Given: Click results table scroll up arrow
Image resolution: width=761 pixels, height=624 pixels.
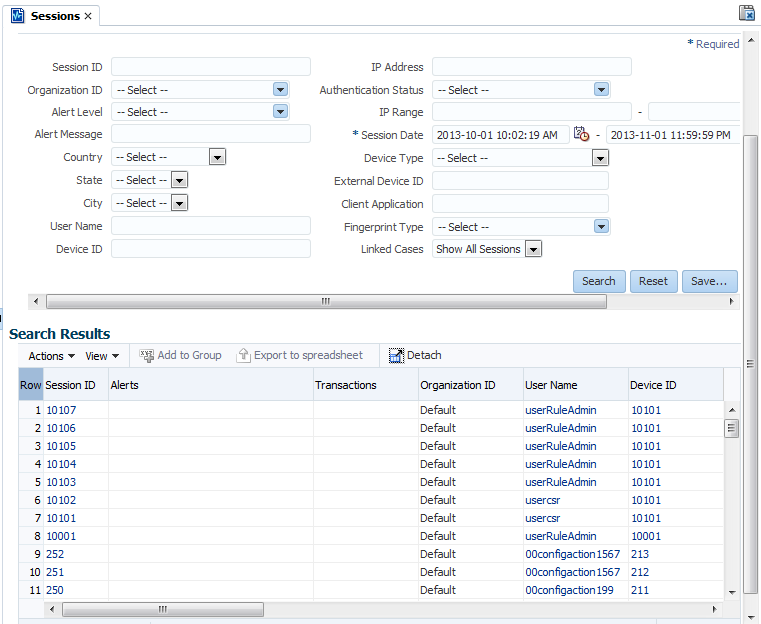Looking at the screenshot, I should coord(732,410).
